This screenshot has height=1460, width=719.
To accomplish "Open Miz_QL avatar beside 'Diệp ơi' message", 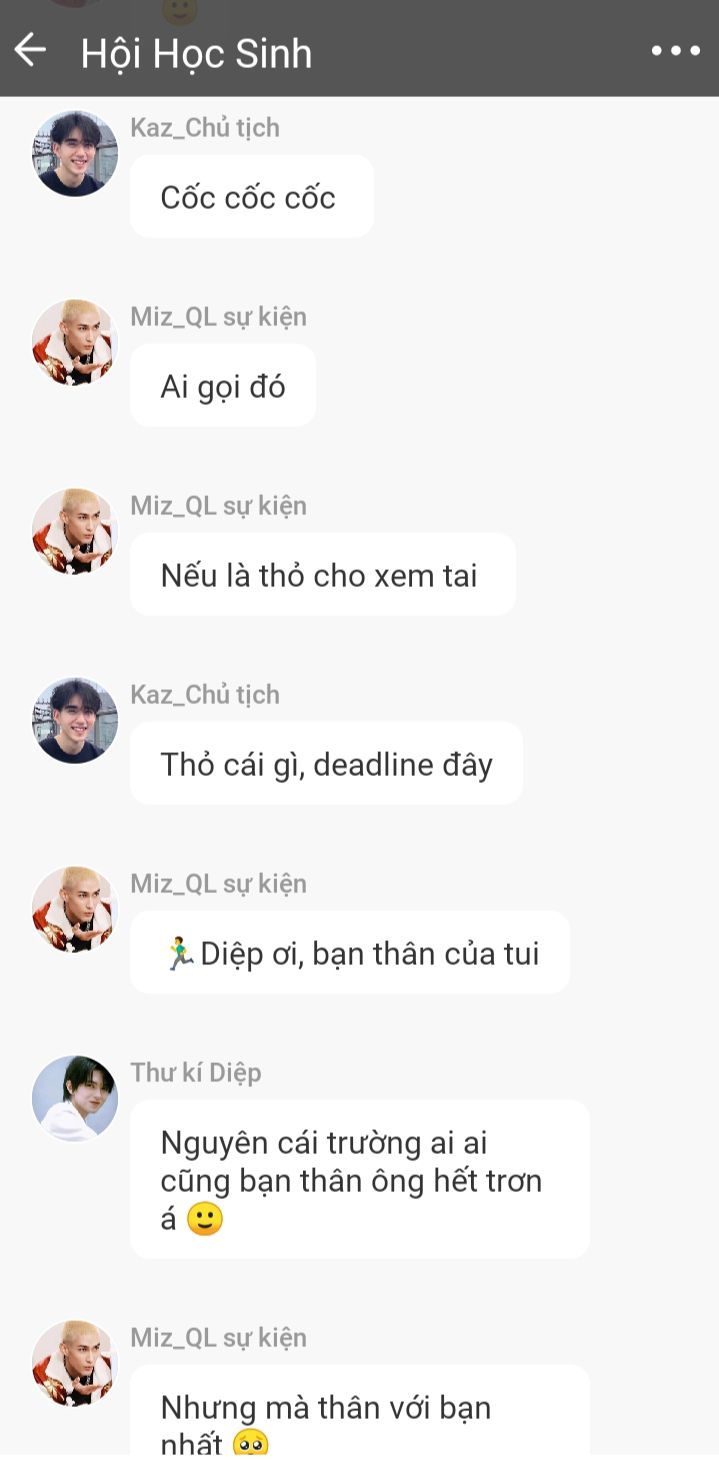I will (x=75, y=910).
